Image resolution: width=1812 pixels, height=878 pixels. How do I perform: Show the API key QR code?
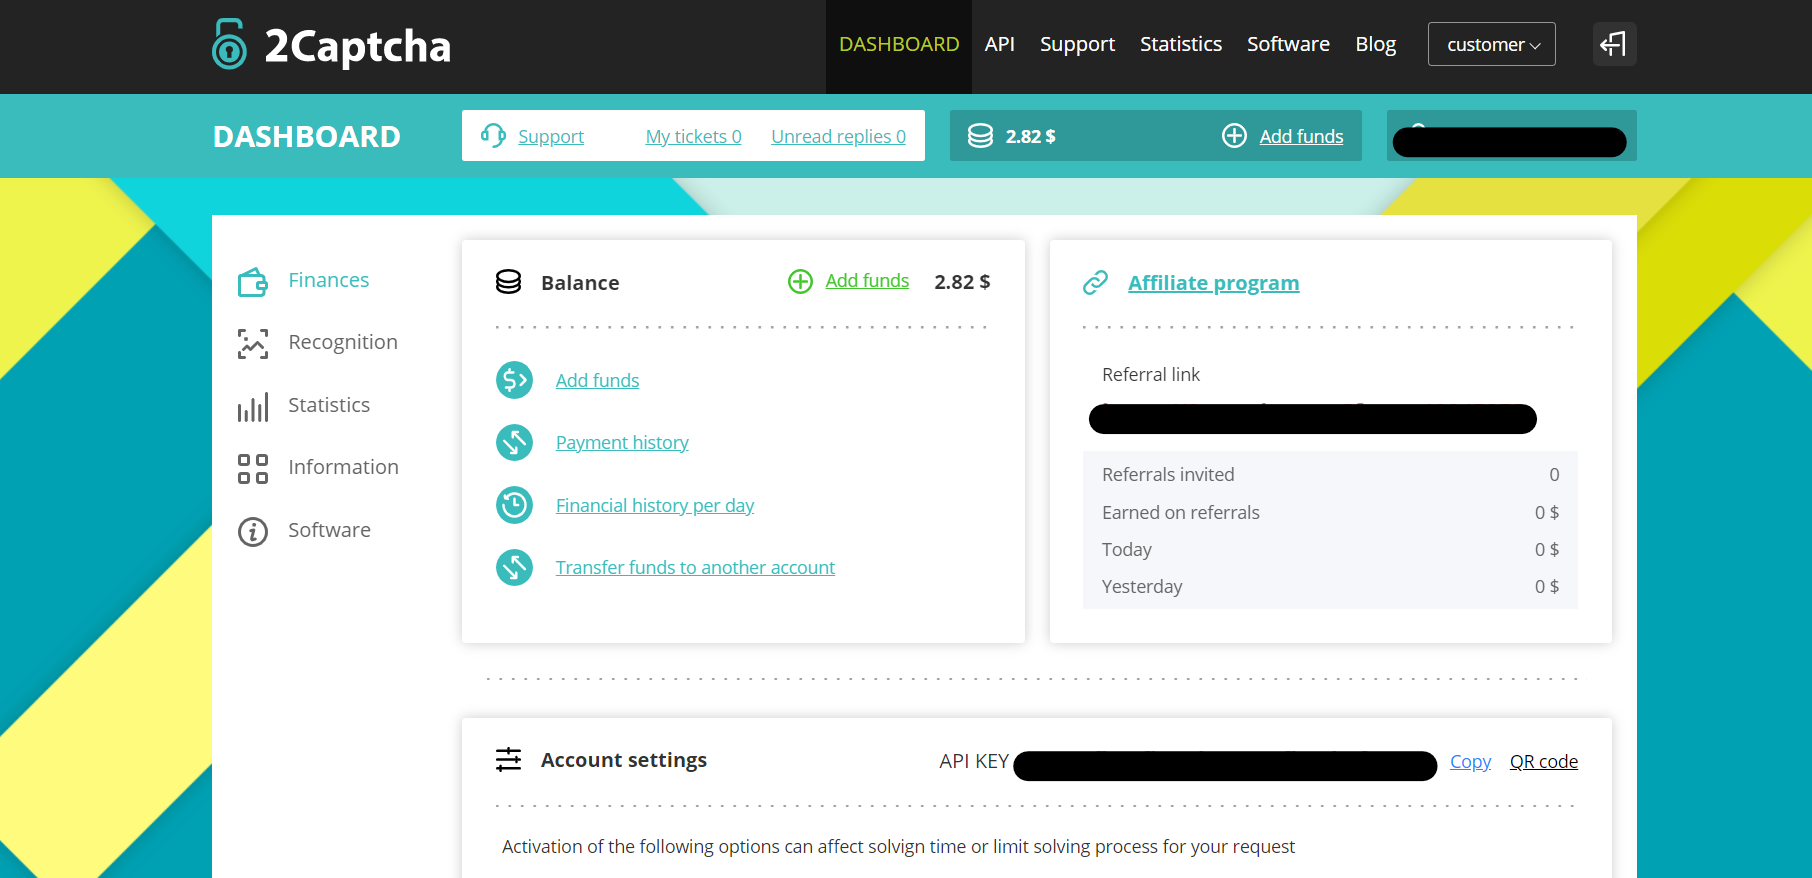[x=1543, y=762]
